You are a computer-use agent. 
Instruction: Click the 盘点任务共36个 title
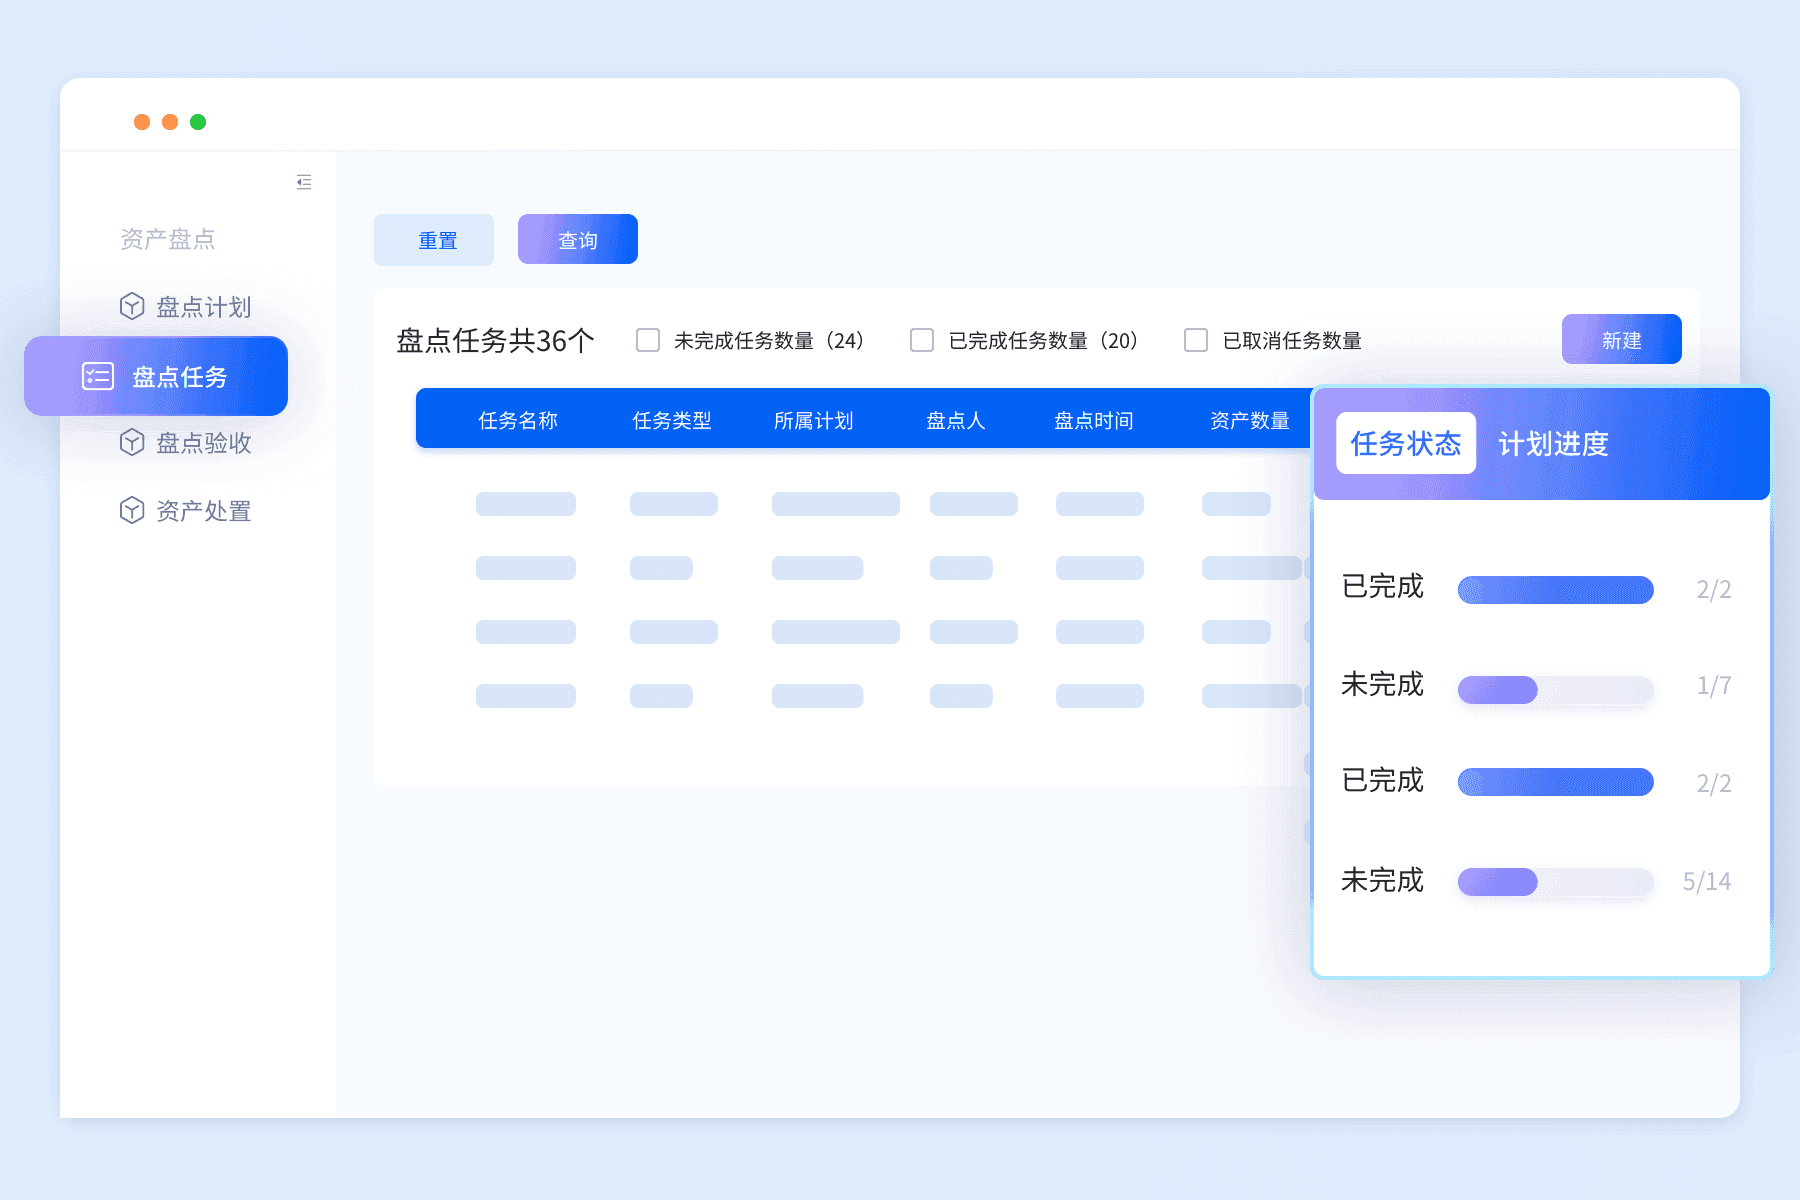[496, 341]
